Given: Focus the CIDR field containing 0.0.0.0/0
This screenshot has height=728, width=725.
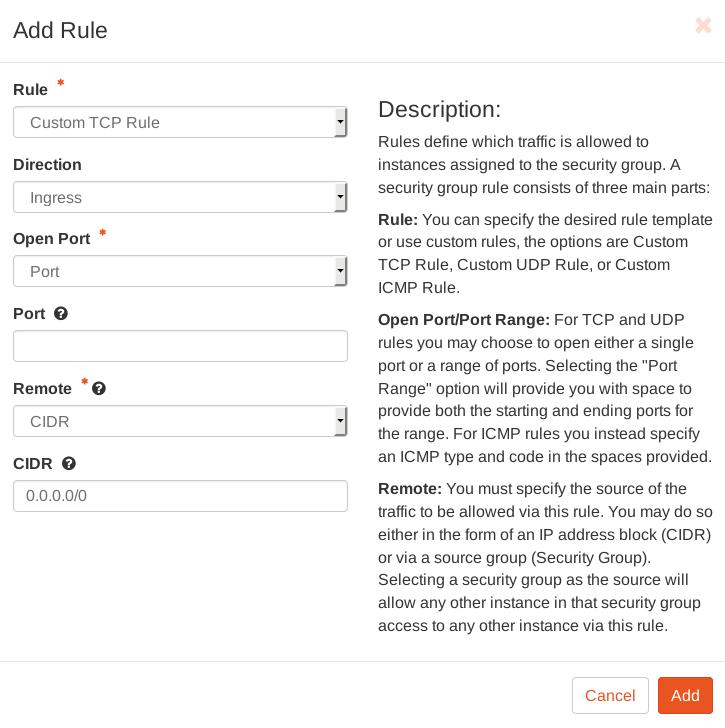Looking at the screenshot, I should click(180, 496).
